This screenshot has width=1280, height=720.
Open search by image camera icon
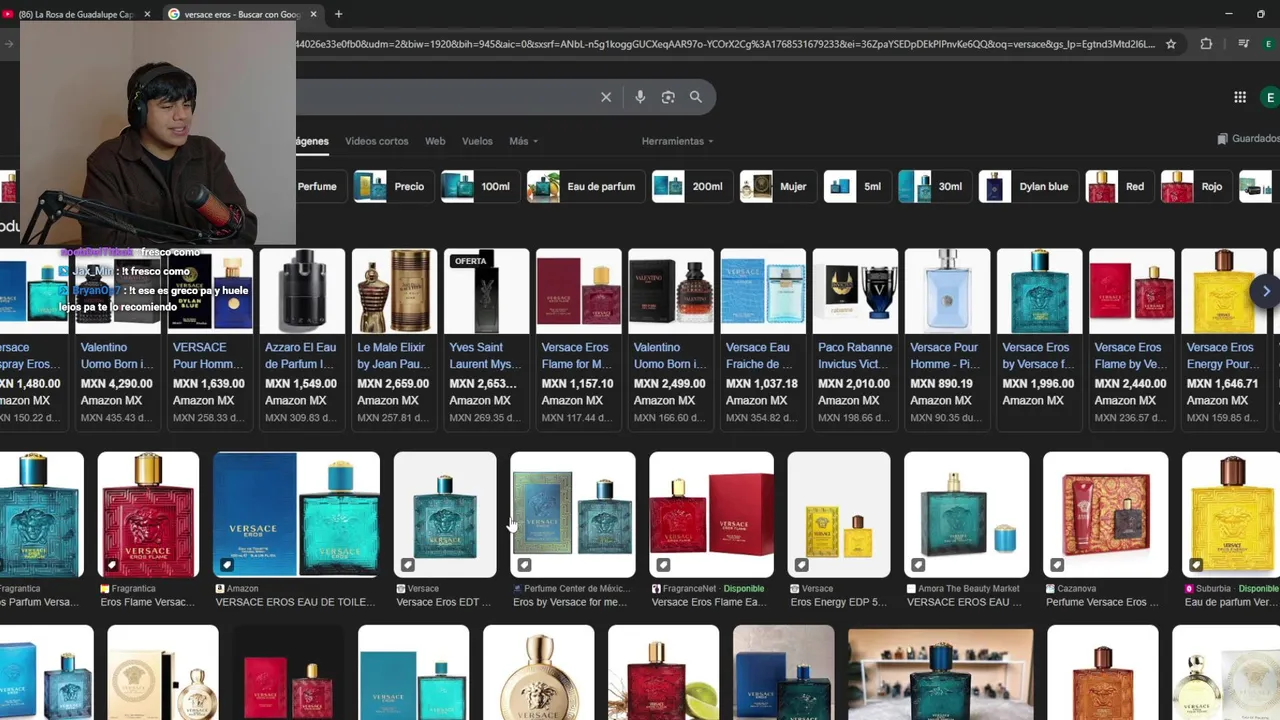pyautogui.click(x=668, y=97)
